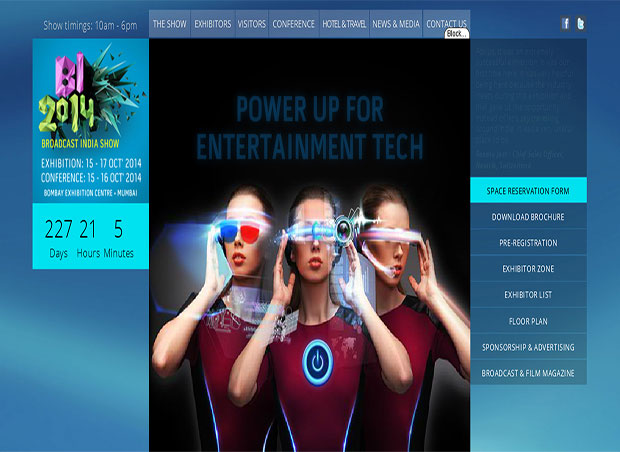Screen dimensions: 620x452
Task: Open the Visitors menu
Action: 252,24
